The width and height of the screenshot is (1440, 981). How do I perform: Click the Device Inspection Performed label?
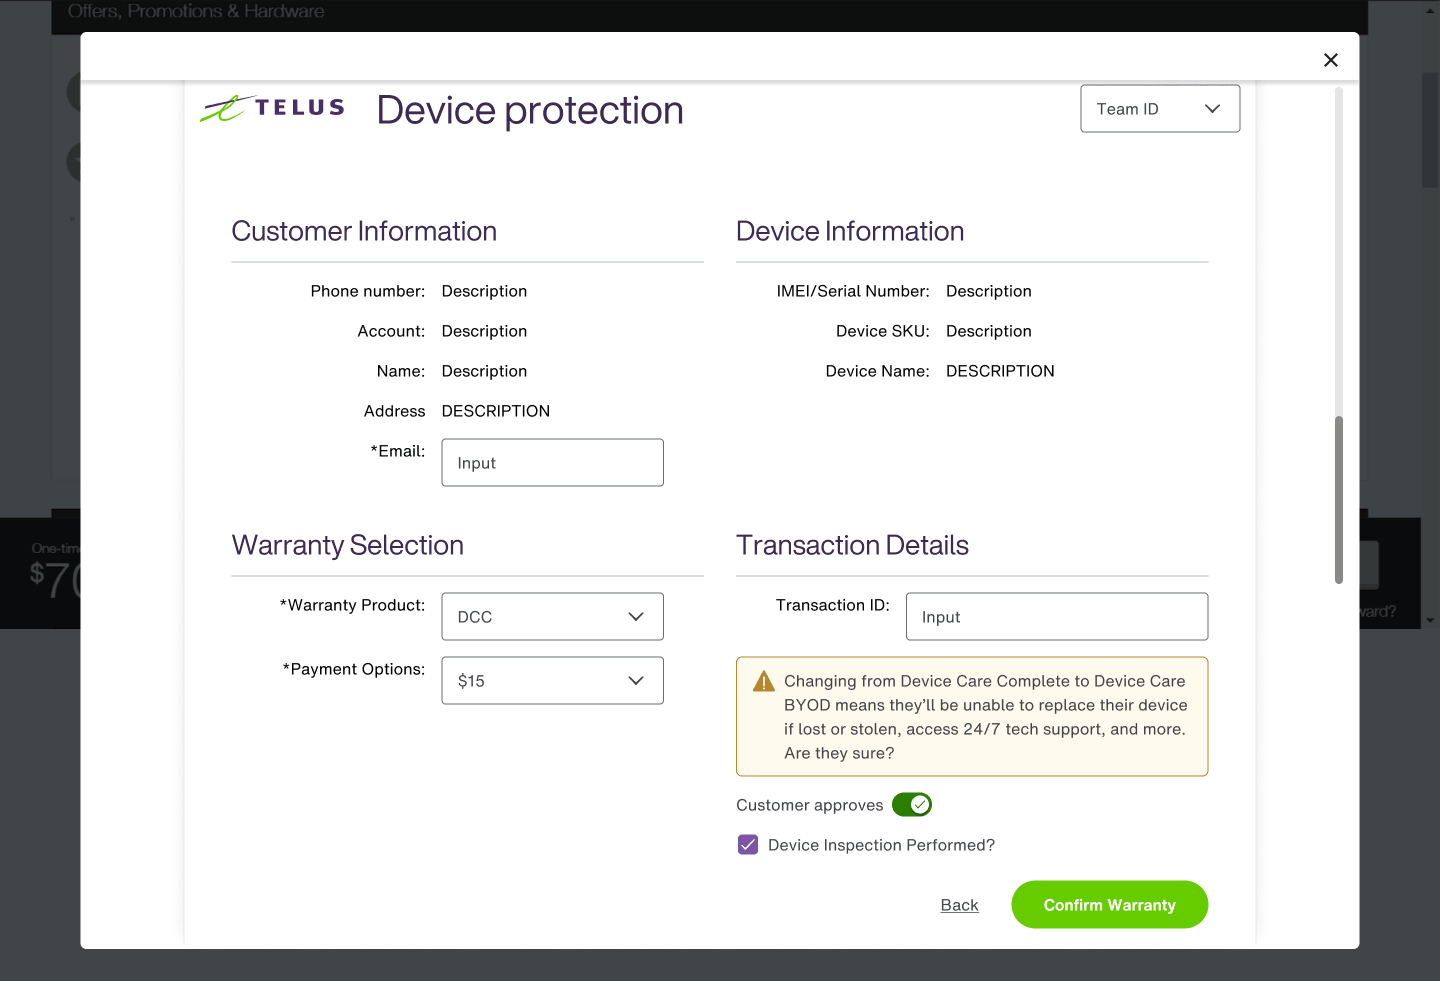coord(881,845)
